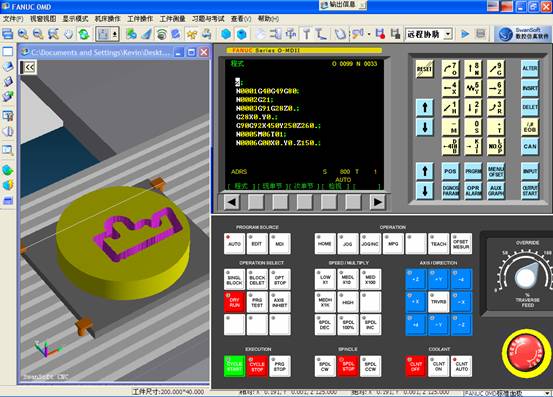Click the zoom in magnifier toolbar icon
553x397 pixels.
(x=23, y=34)
